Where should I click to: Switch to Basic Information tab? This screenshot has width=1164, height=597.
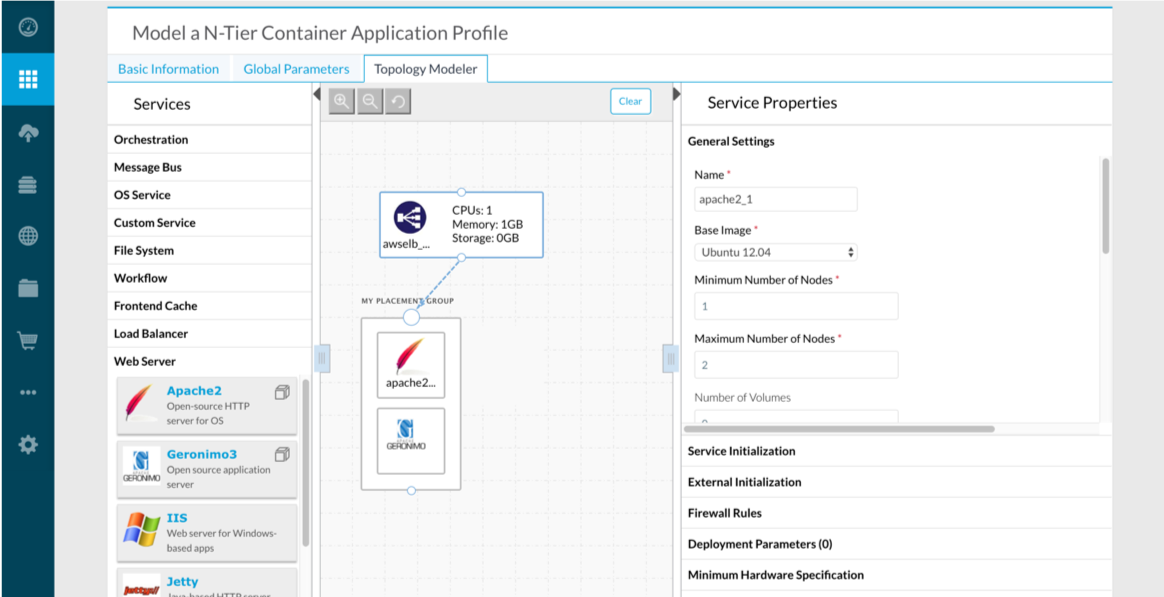pos(169,69)
